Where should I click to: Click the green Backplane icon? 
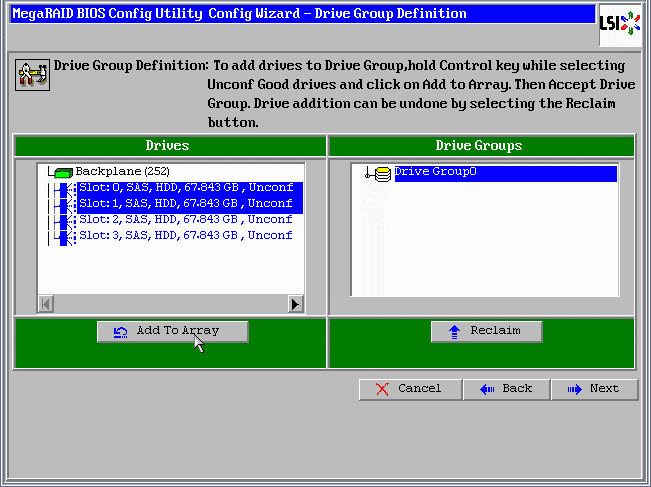(63, 172)
